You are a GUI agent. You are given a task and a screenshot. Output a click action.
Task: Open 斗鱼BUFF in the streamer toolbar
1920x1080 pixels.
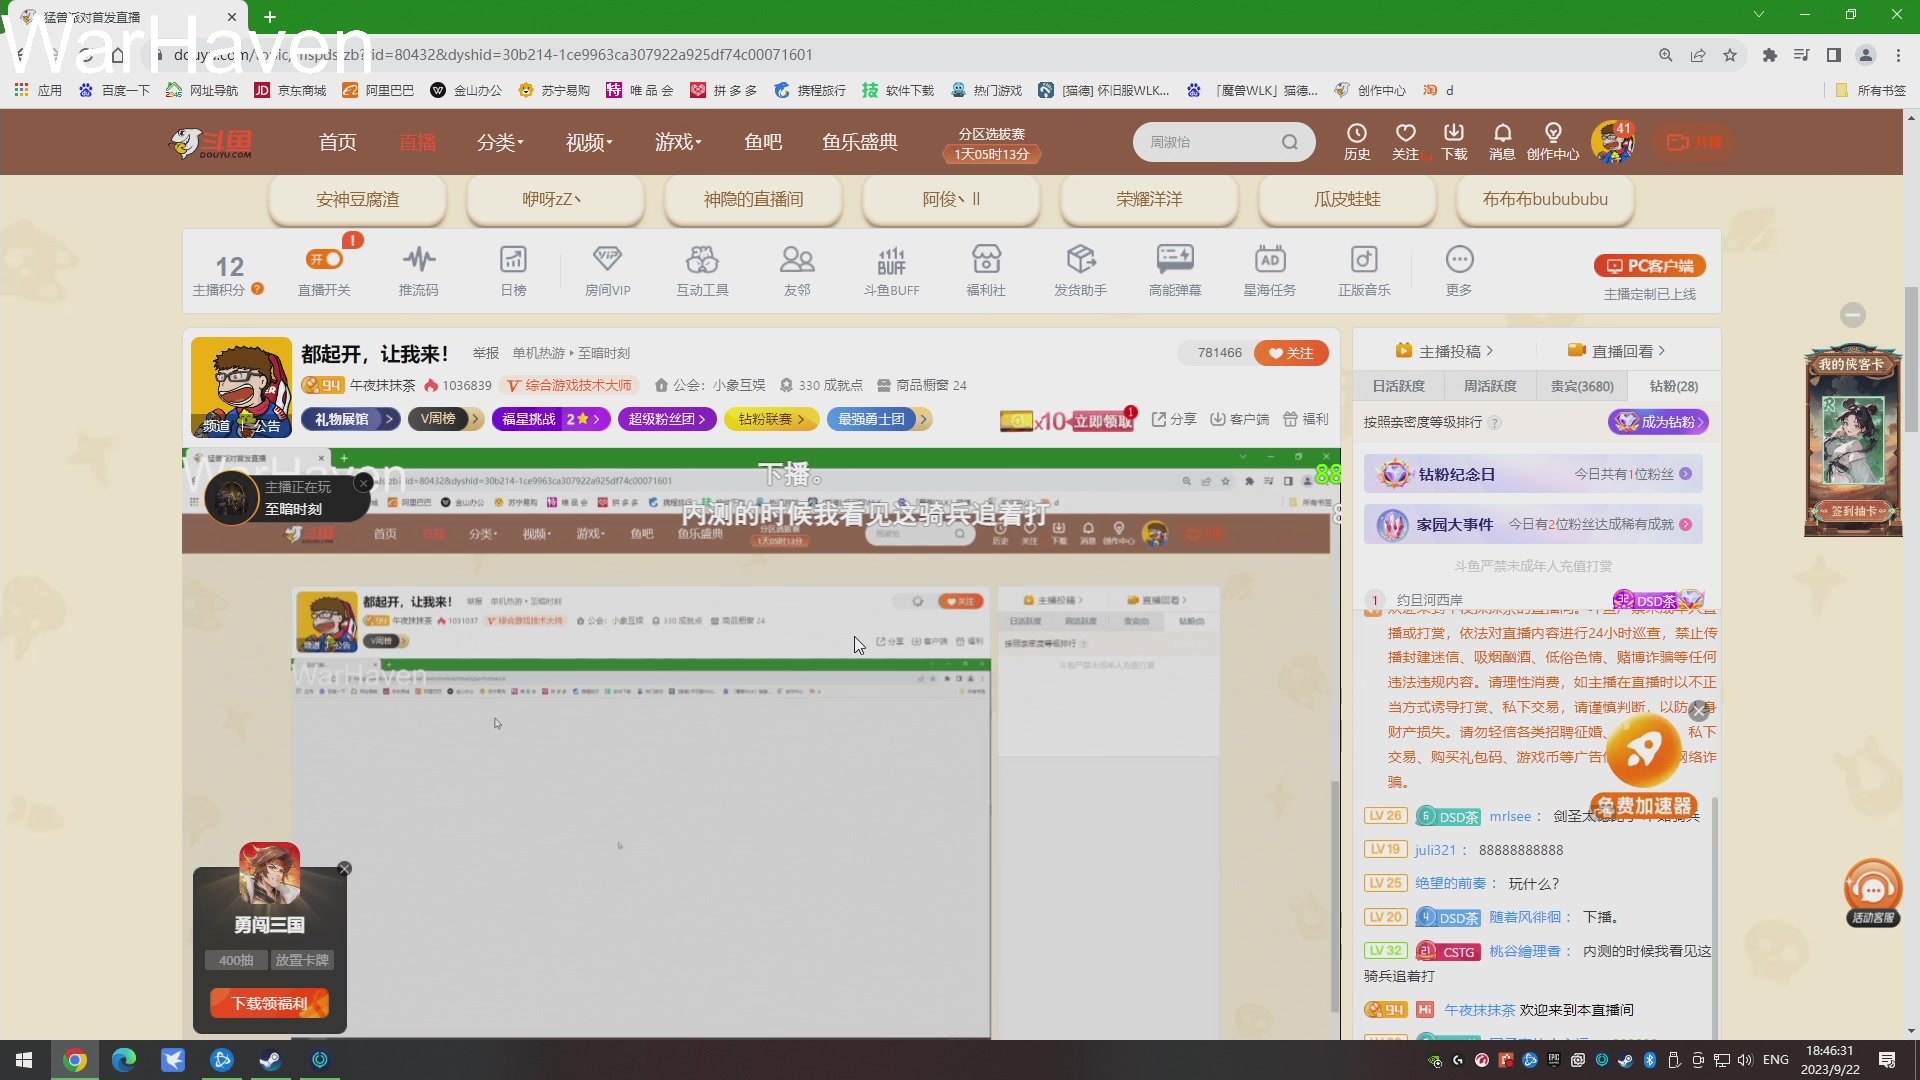coord(891,270)
